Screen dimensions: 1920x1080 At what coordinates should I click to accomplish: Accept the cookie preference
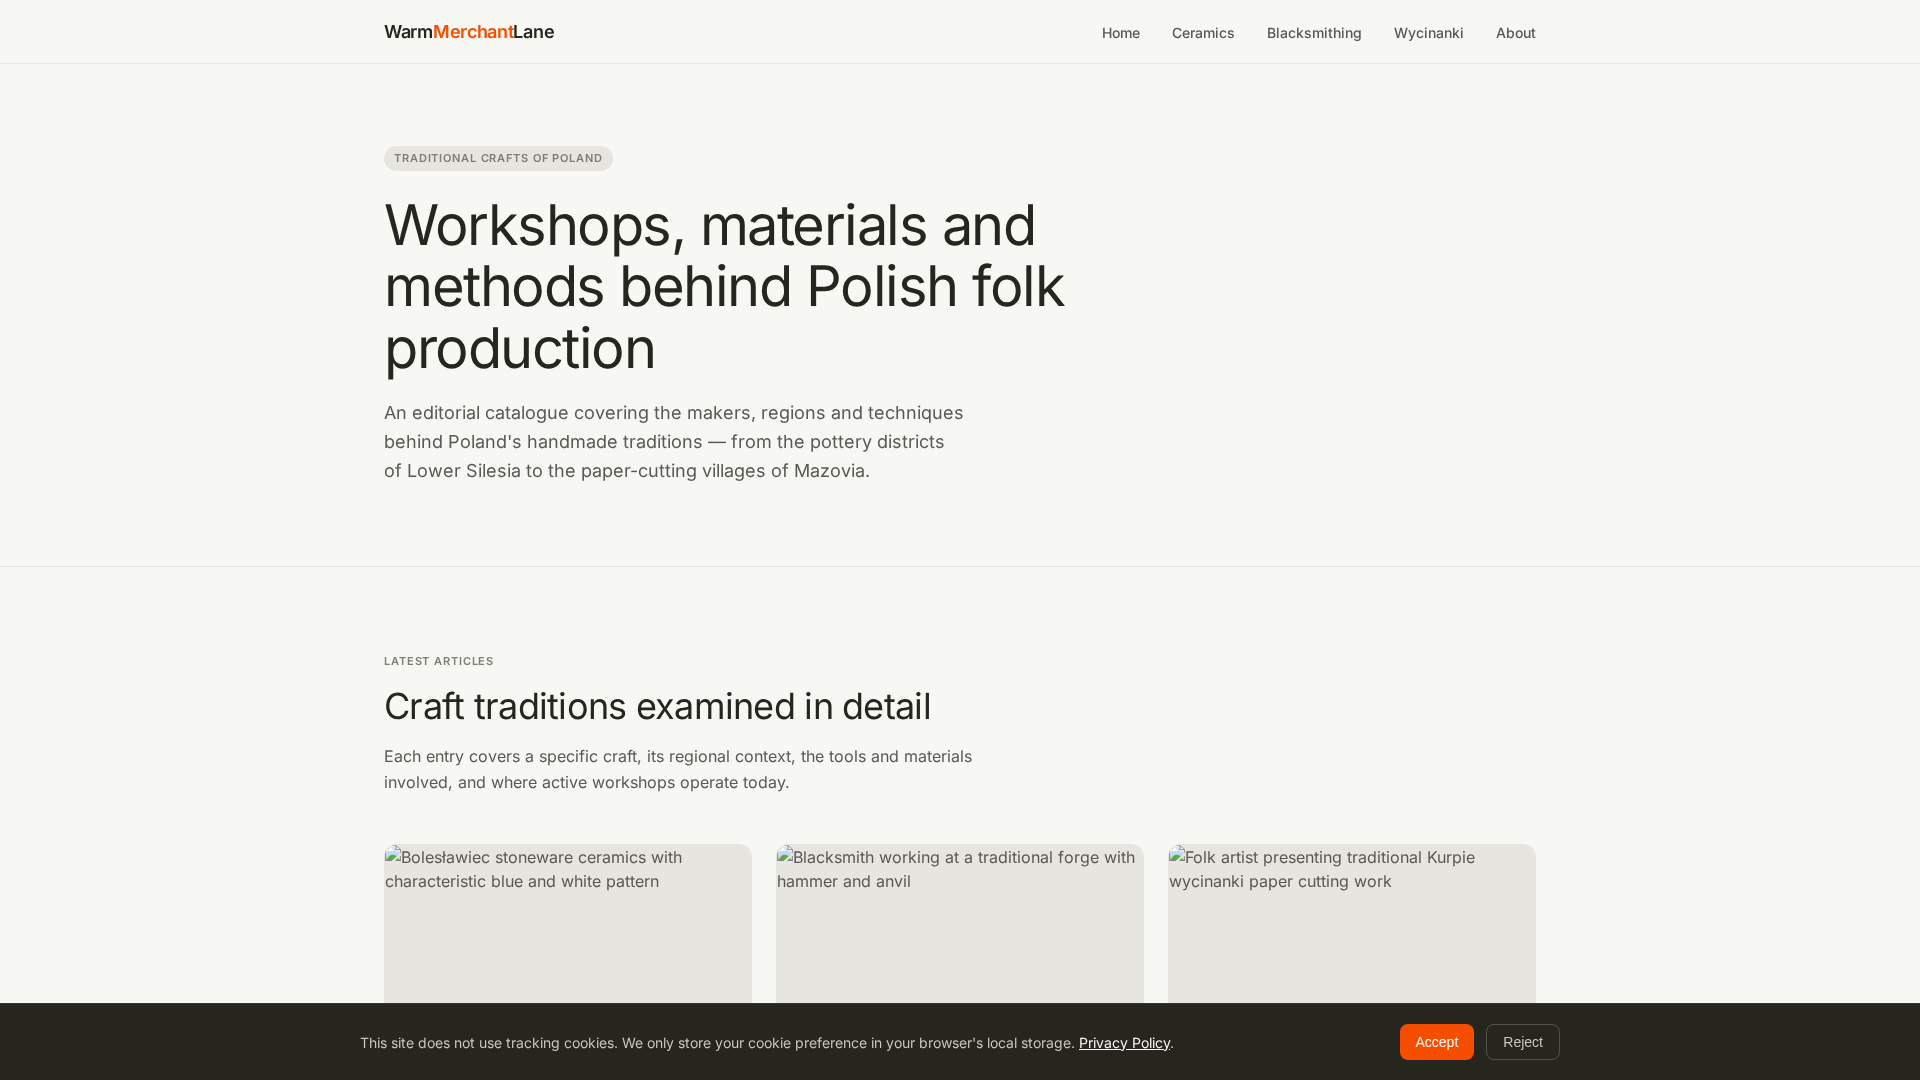[x=1436, y=1042]
